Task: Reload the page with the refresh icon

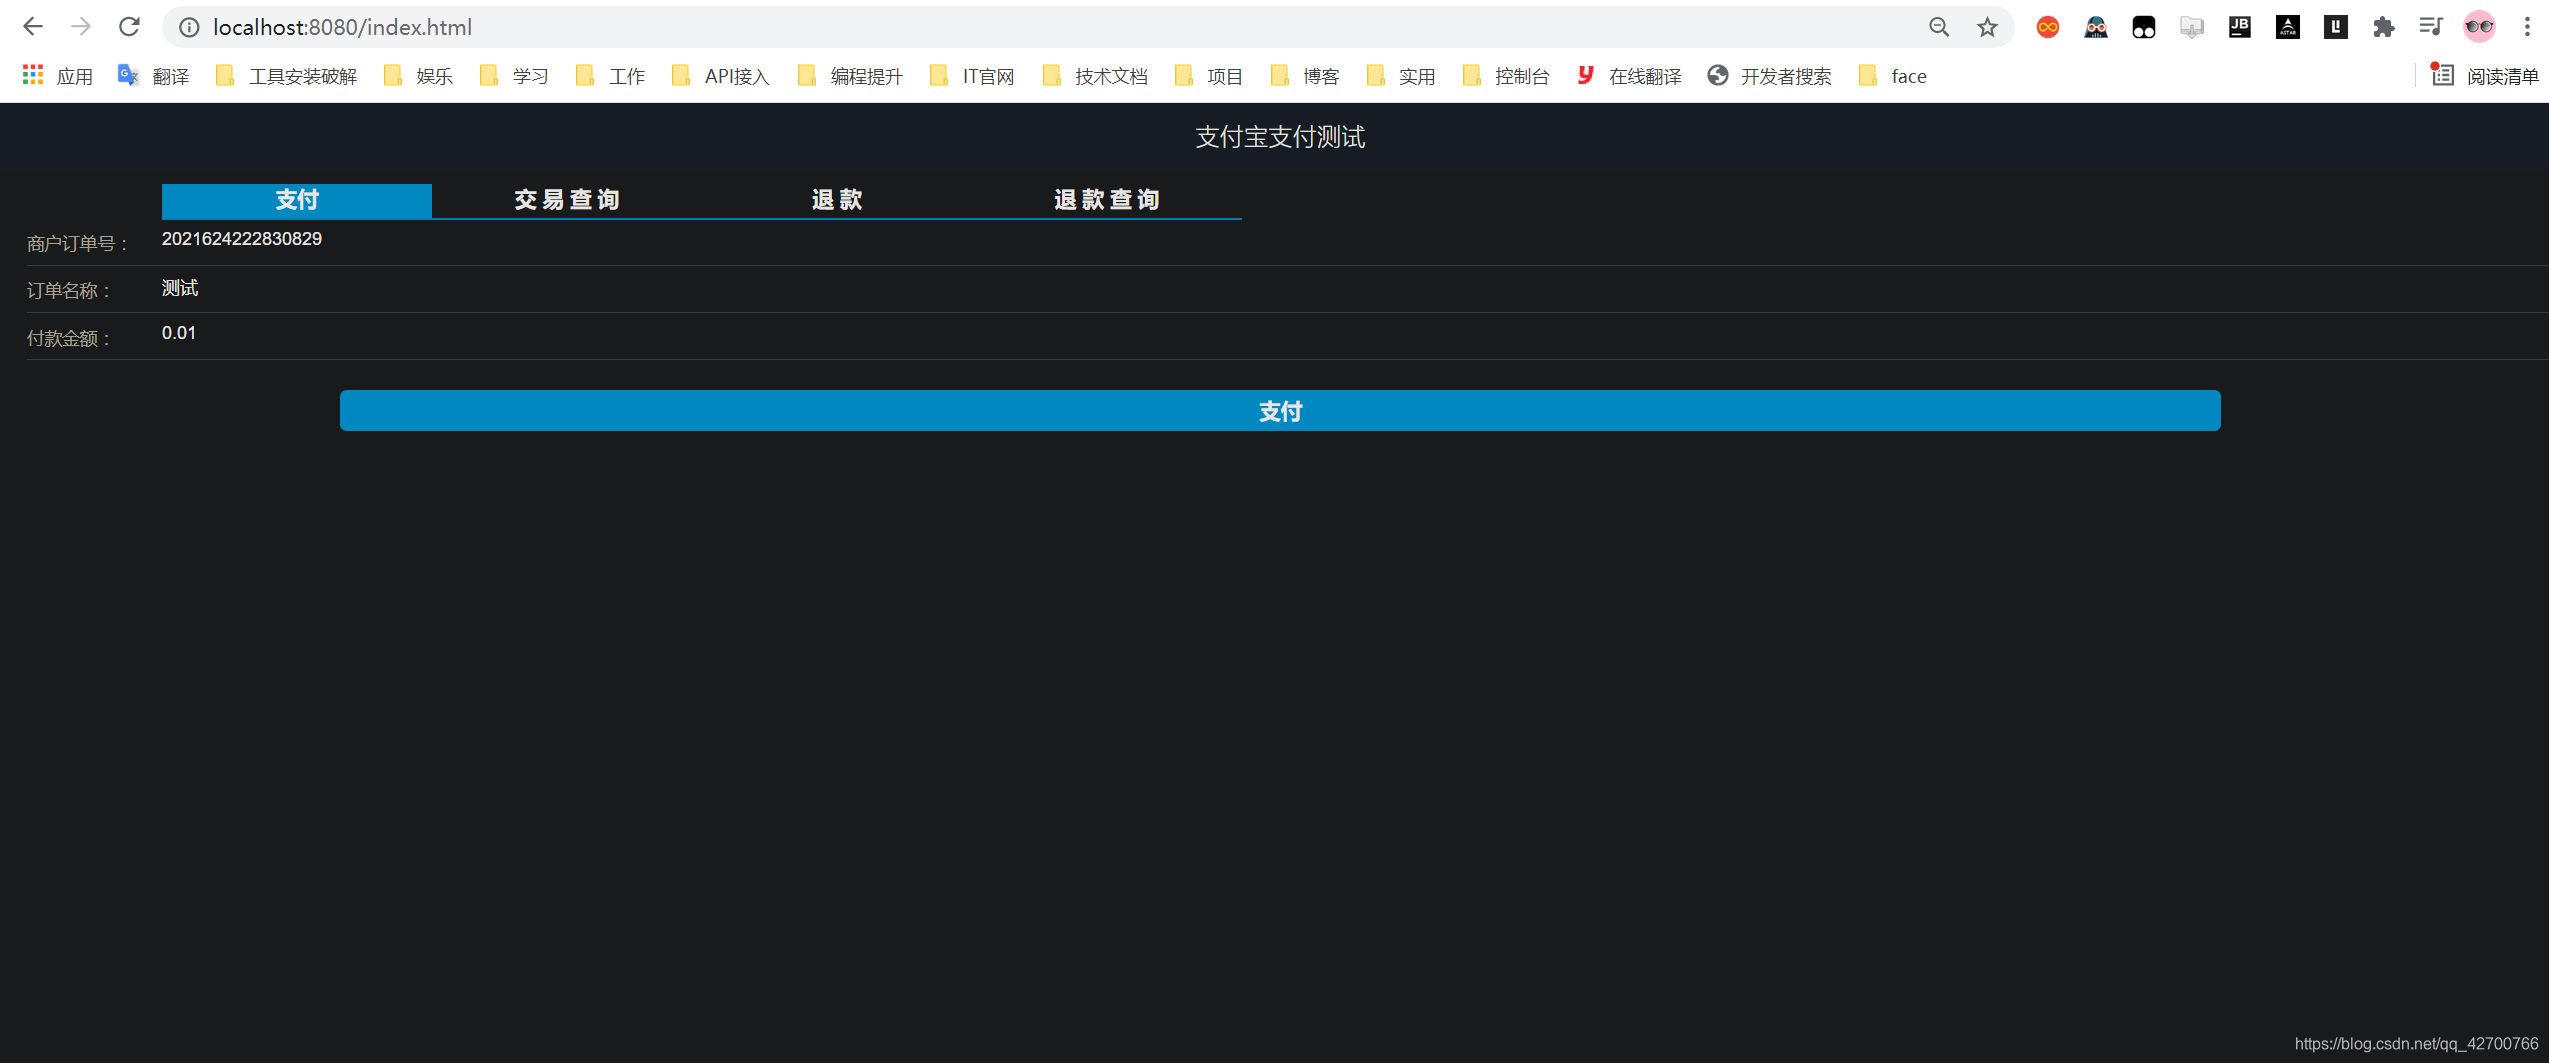Action: 129,27
